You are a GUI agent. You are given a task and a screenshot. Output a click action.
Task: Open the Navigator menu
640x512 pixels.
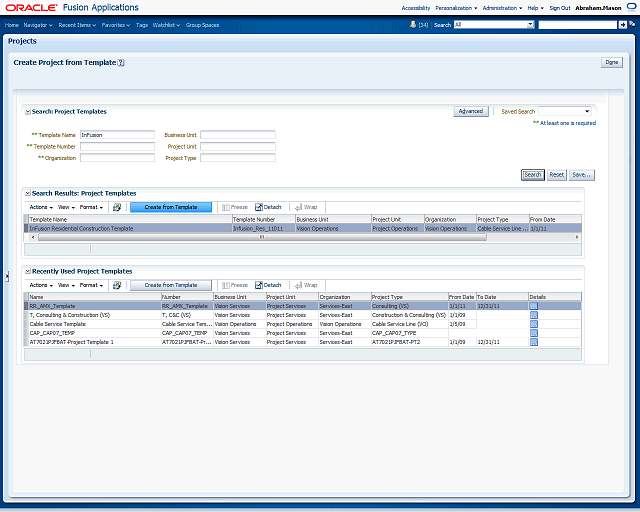coord(38,24)
